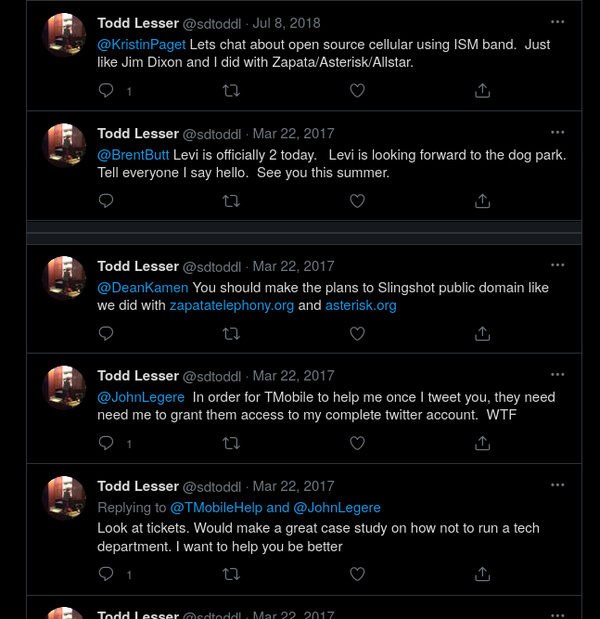Like the tweet about Levi turning 2
Screen dimensions: 600x619
tap(357, 200)
